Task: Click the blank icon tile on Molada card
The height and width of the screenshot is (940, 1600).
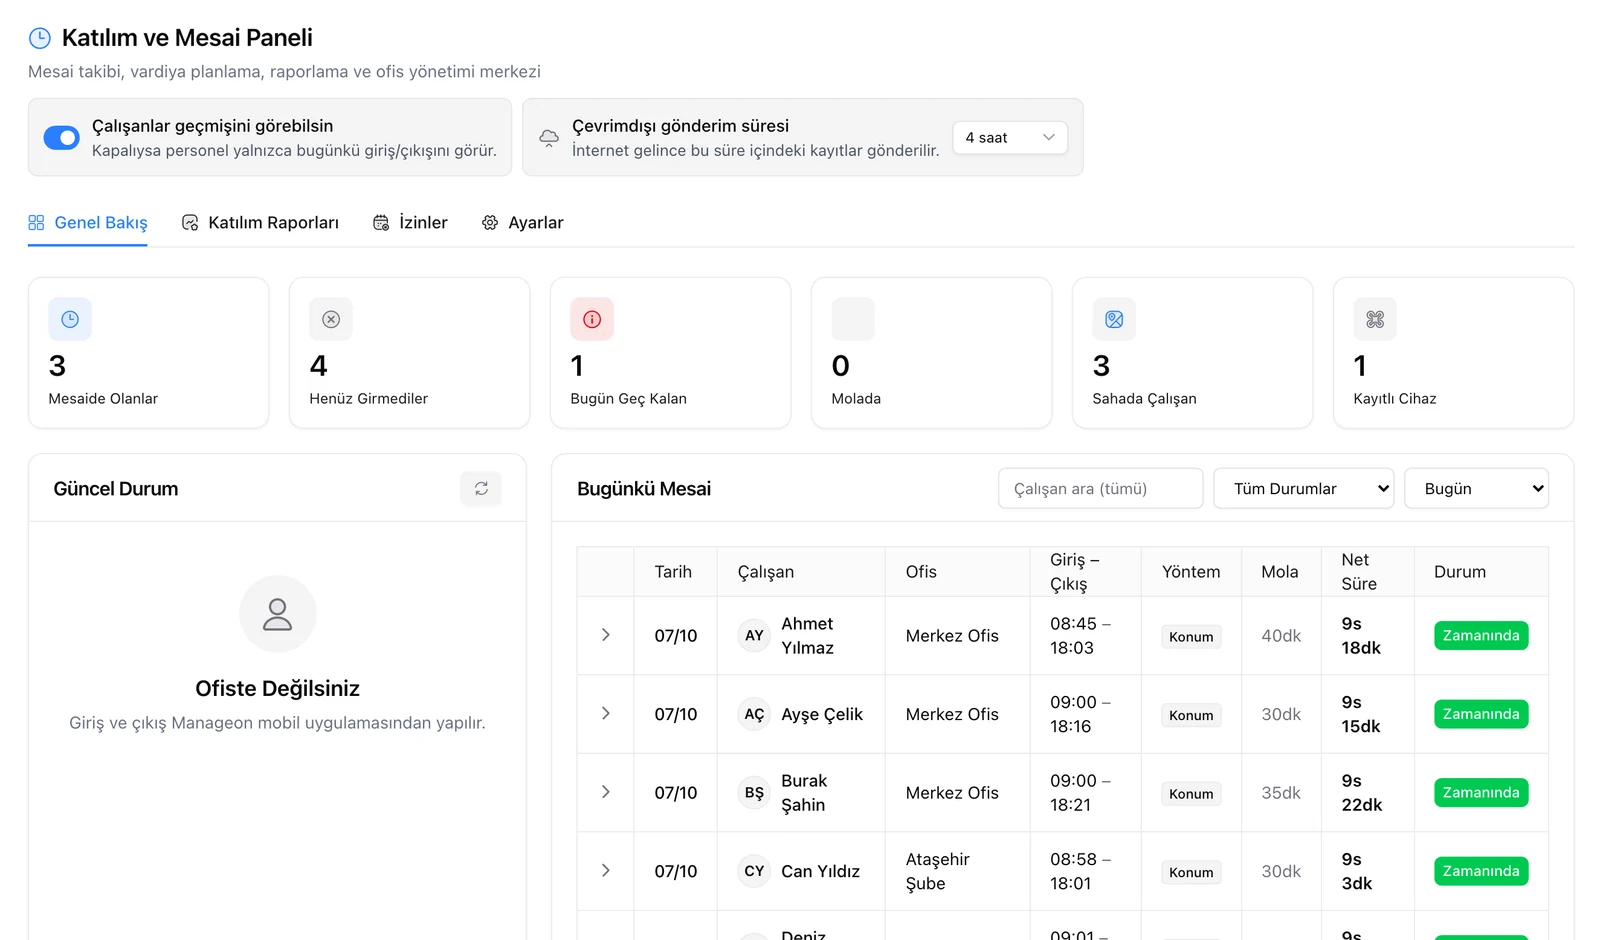Action: point(853,319)
